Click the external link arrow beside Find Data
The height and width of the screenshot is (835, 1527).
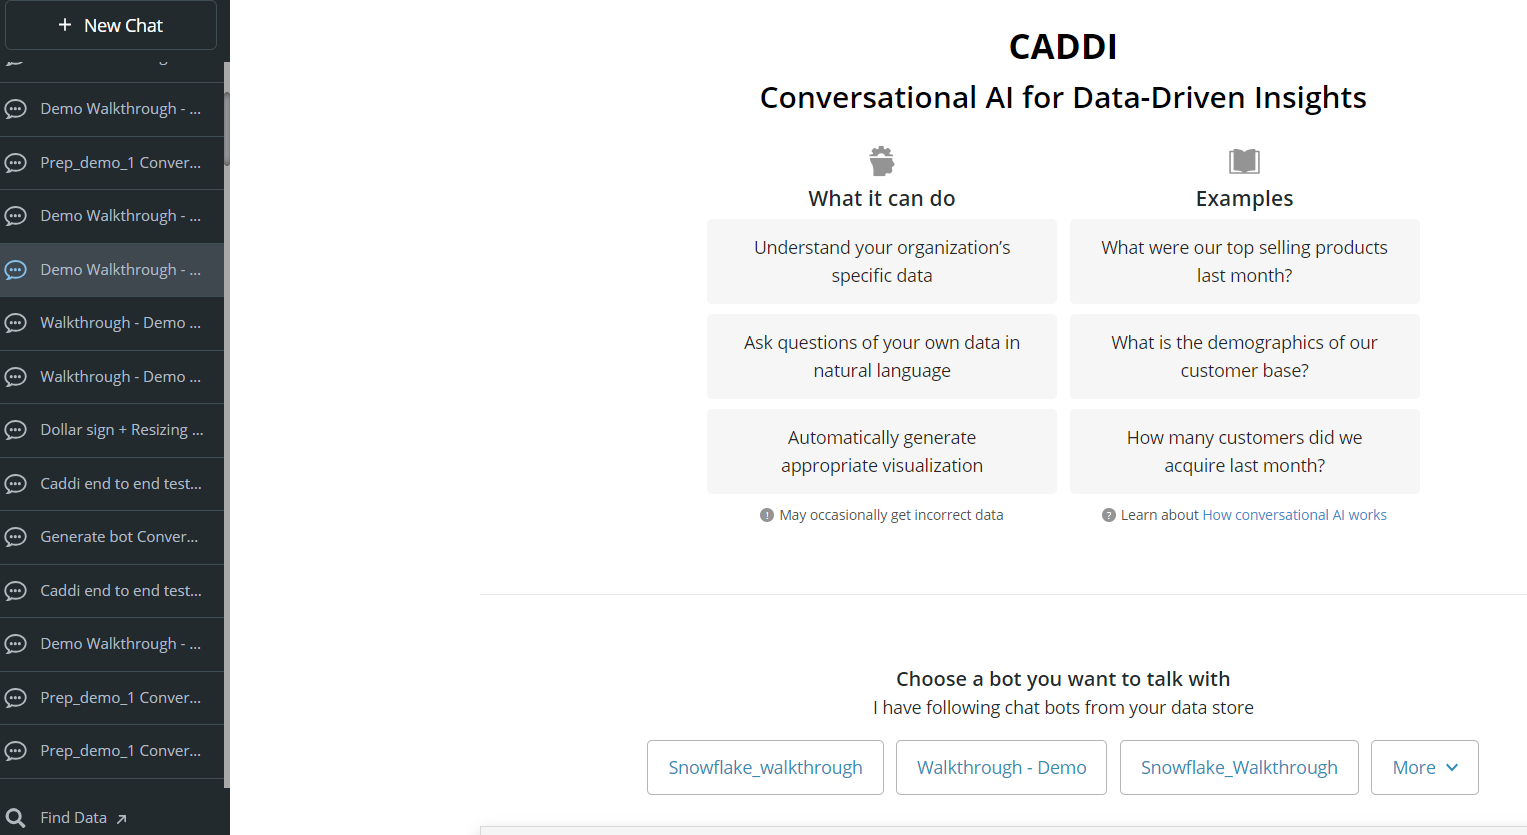(121, 819)
